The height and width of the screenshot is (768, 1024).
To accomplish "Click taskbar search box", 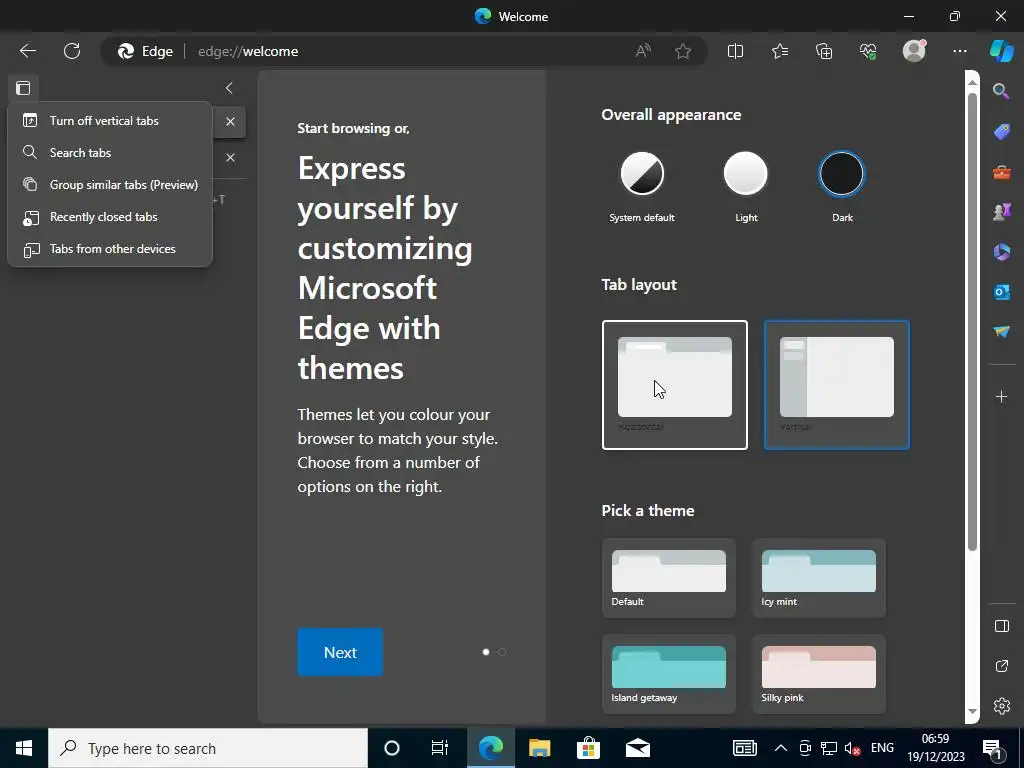I will (208, 748).
